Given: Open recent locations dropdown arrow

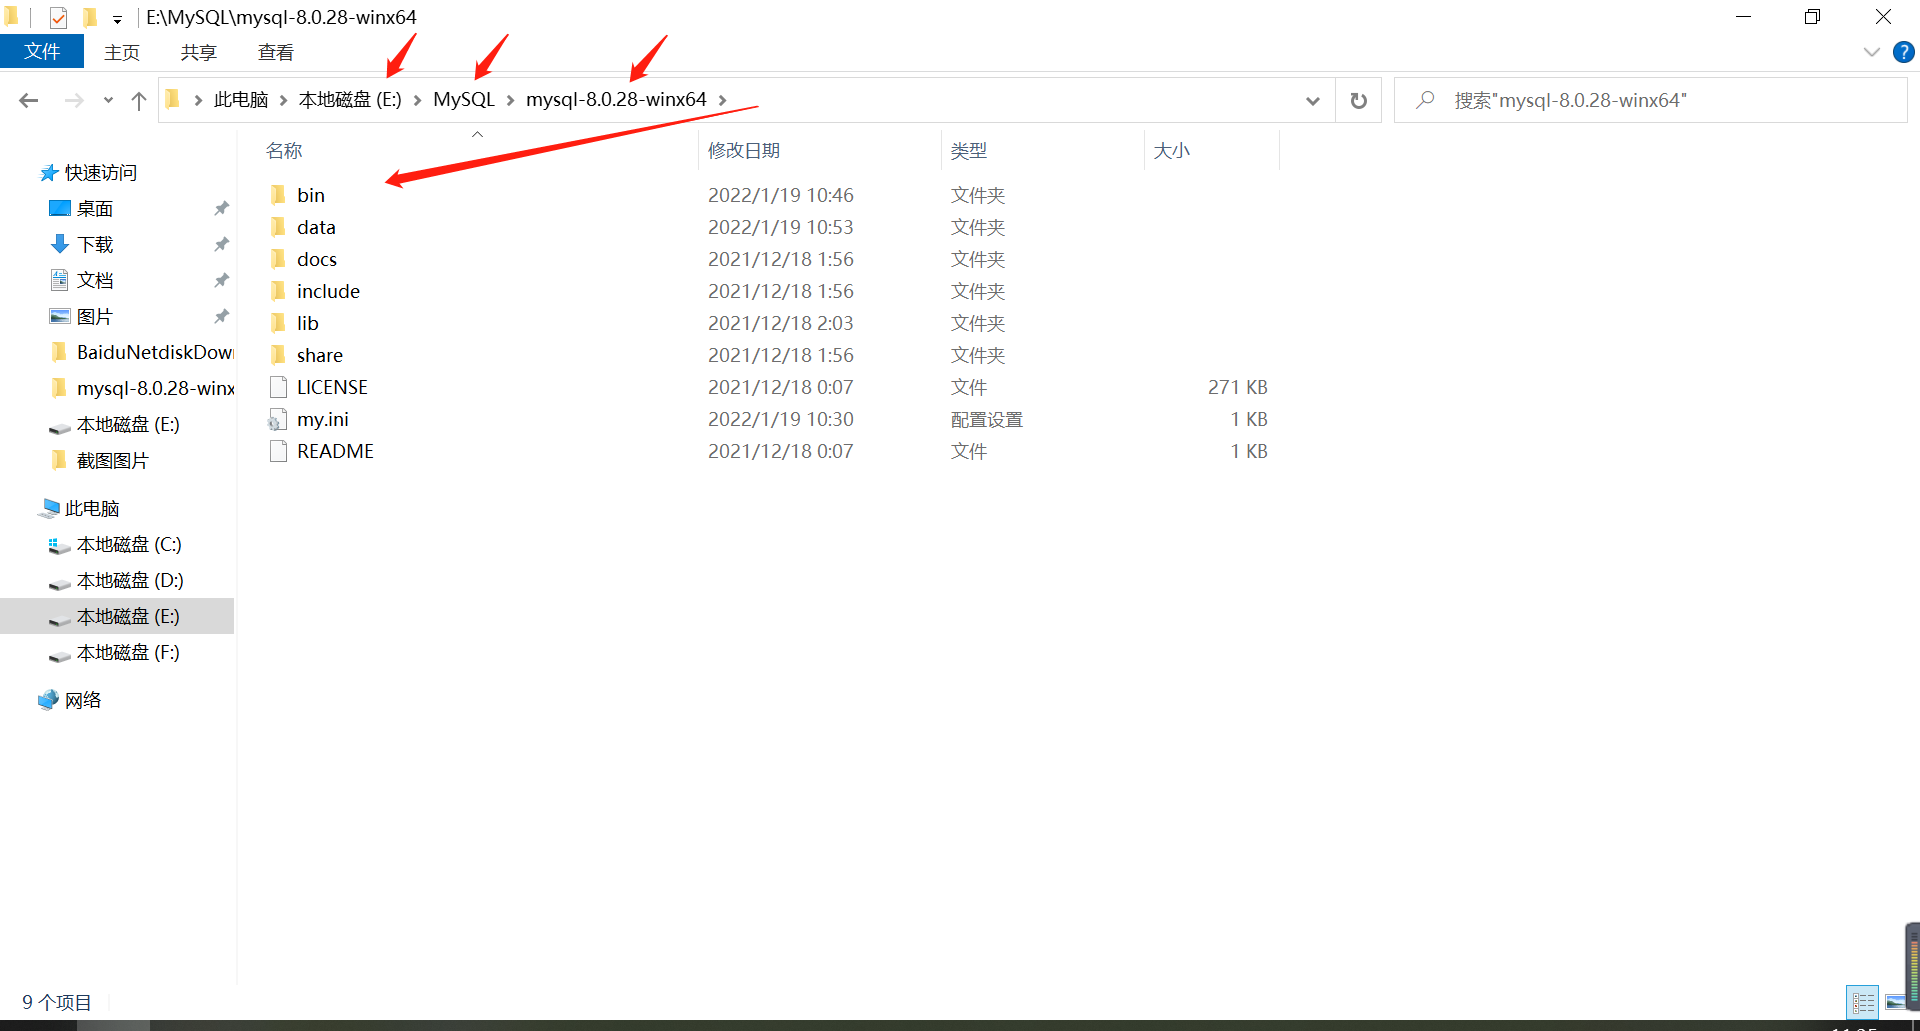Looking at the screenshot, I should [x=108, y=100].
